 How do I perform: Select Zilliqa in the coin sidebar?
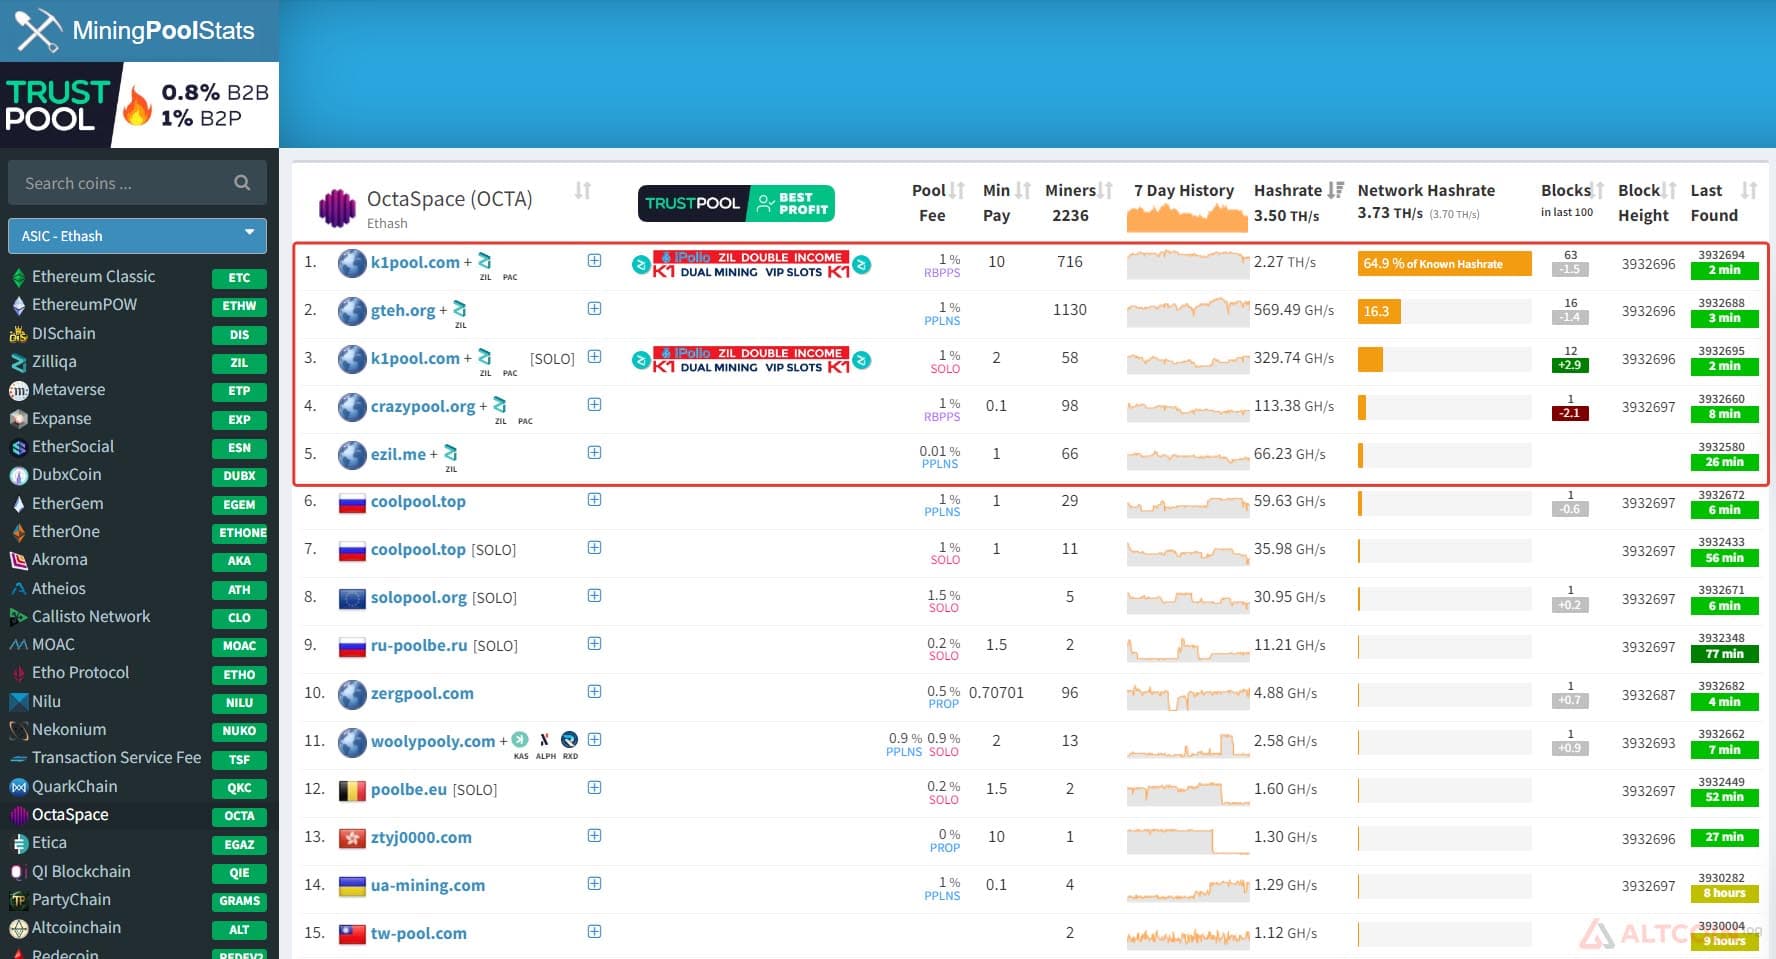54,362
